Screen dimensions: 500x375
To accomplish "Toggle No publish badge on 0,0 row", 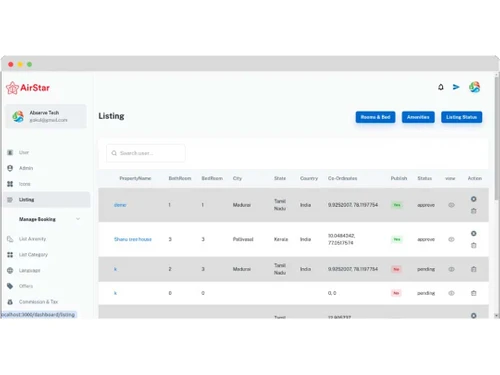I will (396, 293).
